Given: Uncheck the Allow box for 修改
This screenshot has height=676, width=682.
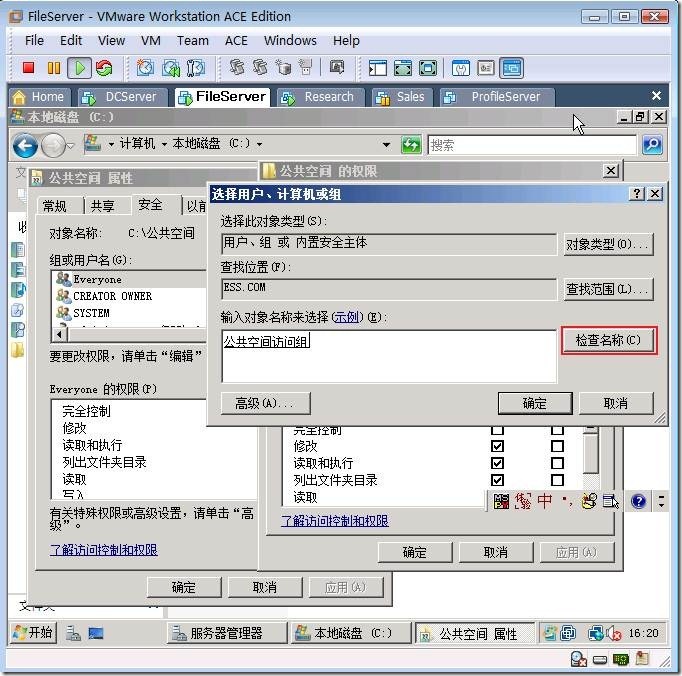Looking at the screenshot, I should [497, 446].
